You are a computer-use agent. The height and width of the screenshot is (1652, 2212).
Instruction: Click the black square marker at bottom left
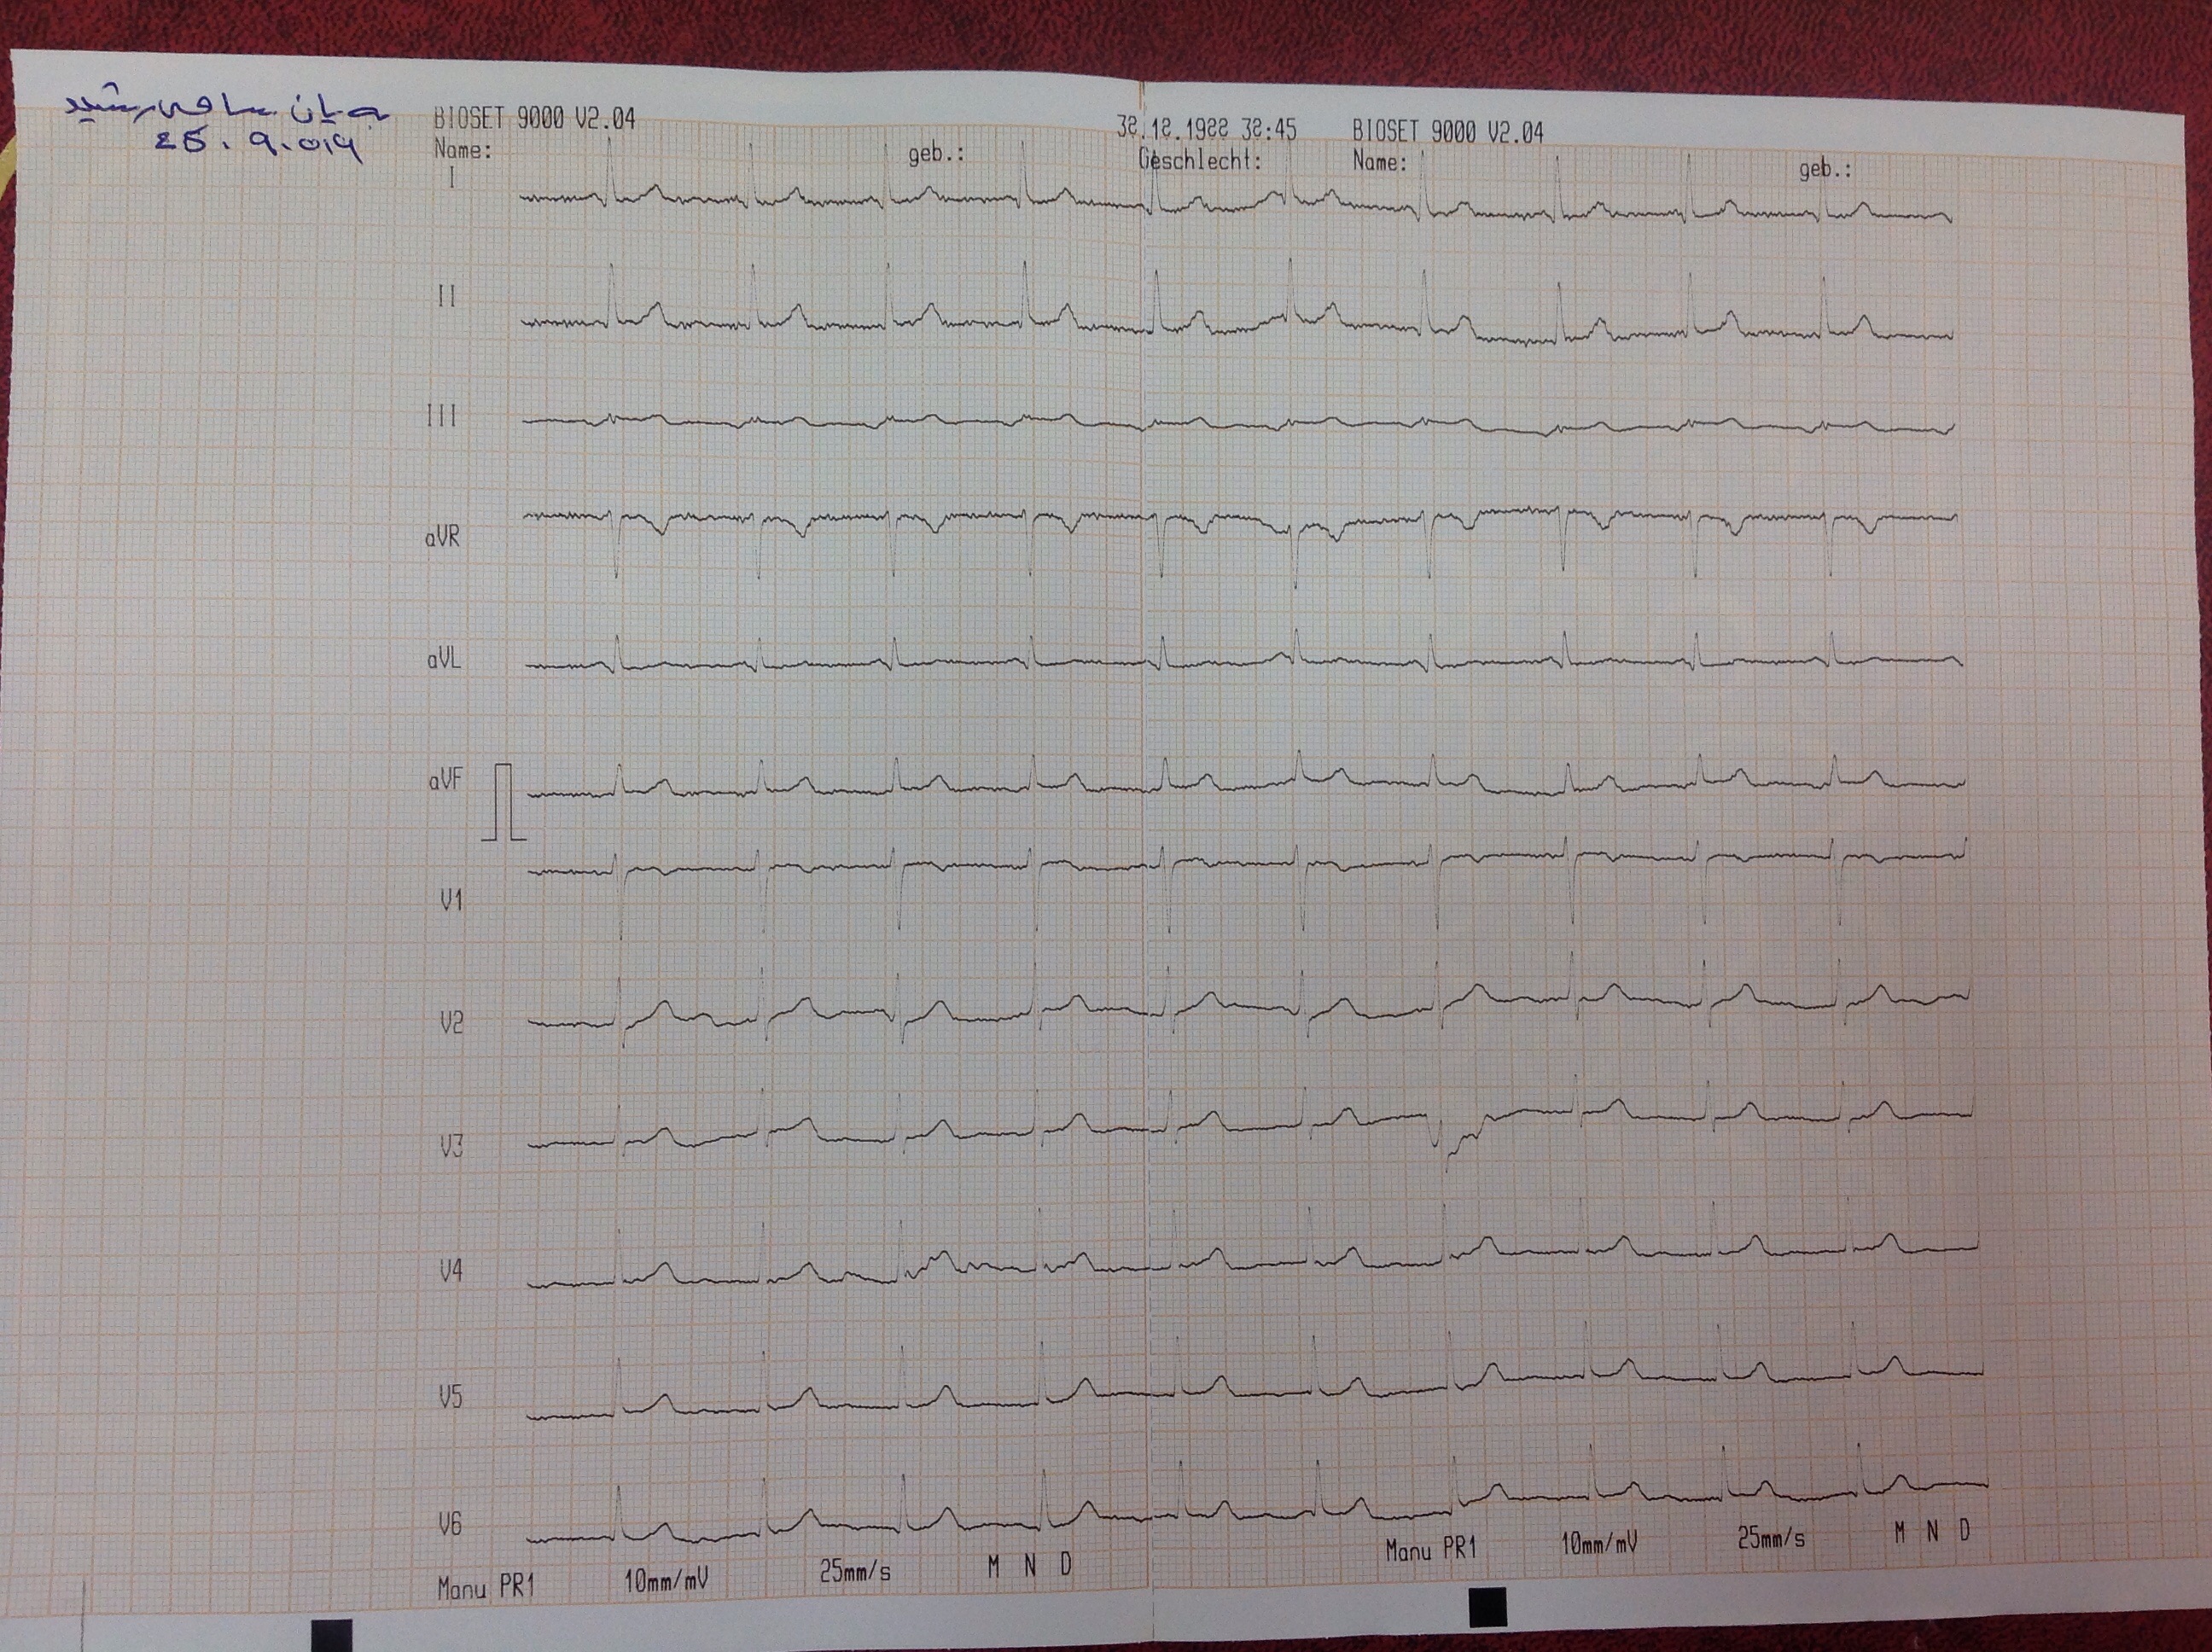click(x=332, y=1636)
